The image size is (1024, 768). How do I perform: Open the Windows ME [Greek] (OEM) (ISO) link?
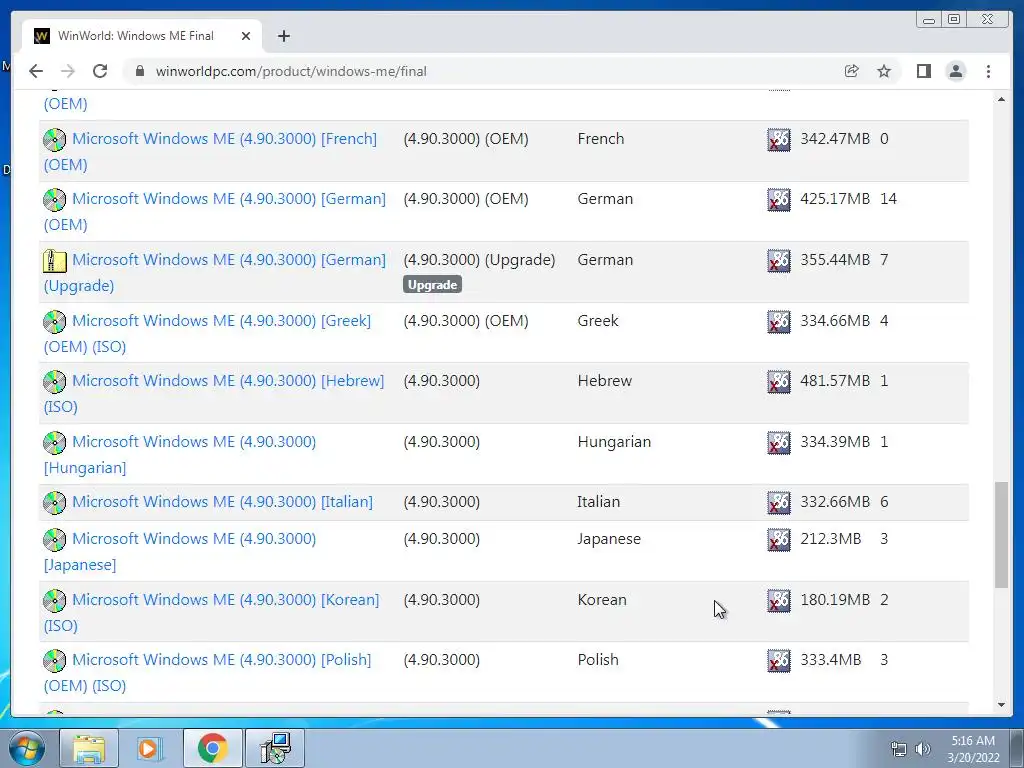coord(208,334)
